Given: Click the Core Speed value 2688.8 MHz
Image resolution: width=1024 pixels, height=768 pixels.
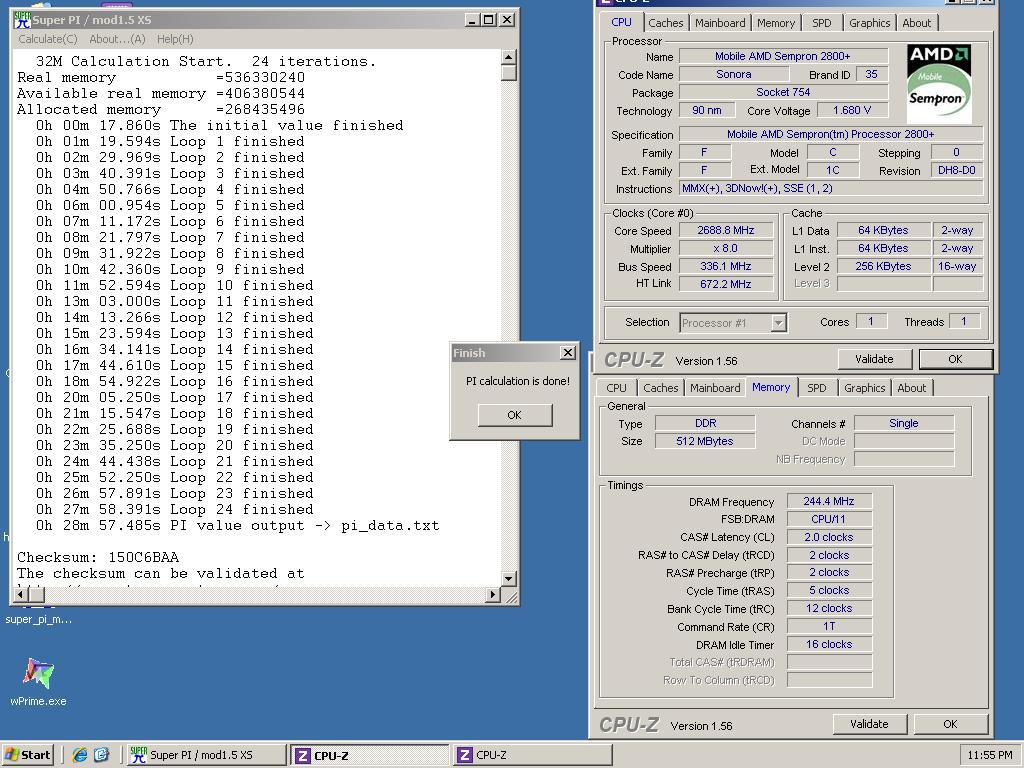Looking at the screenshot, I should (726, 230).
